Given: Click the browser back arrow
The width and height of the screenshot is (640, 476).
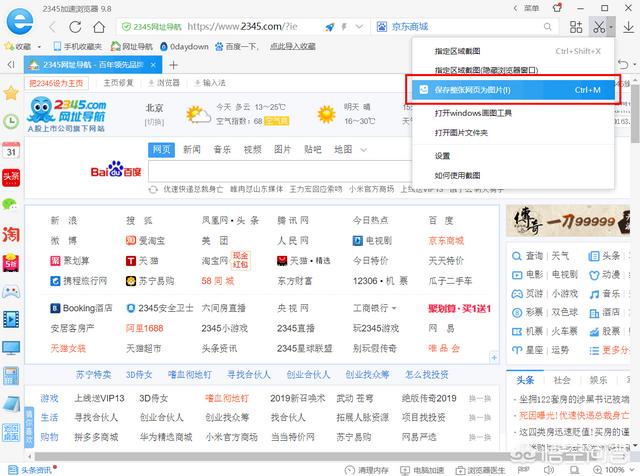Looking at the screenshot, I should (x=52, y=27).
